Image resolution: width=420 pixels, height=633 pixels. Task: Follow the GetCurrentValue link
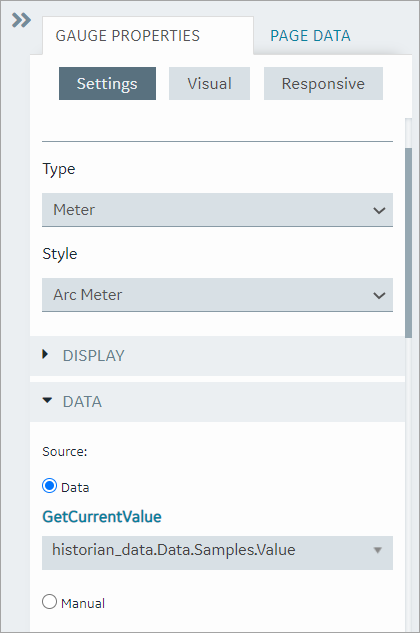pos(102,517)
